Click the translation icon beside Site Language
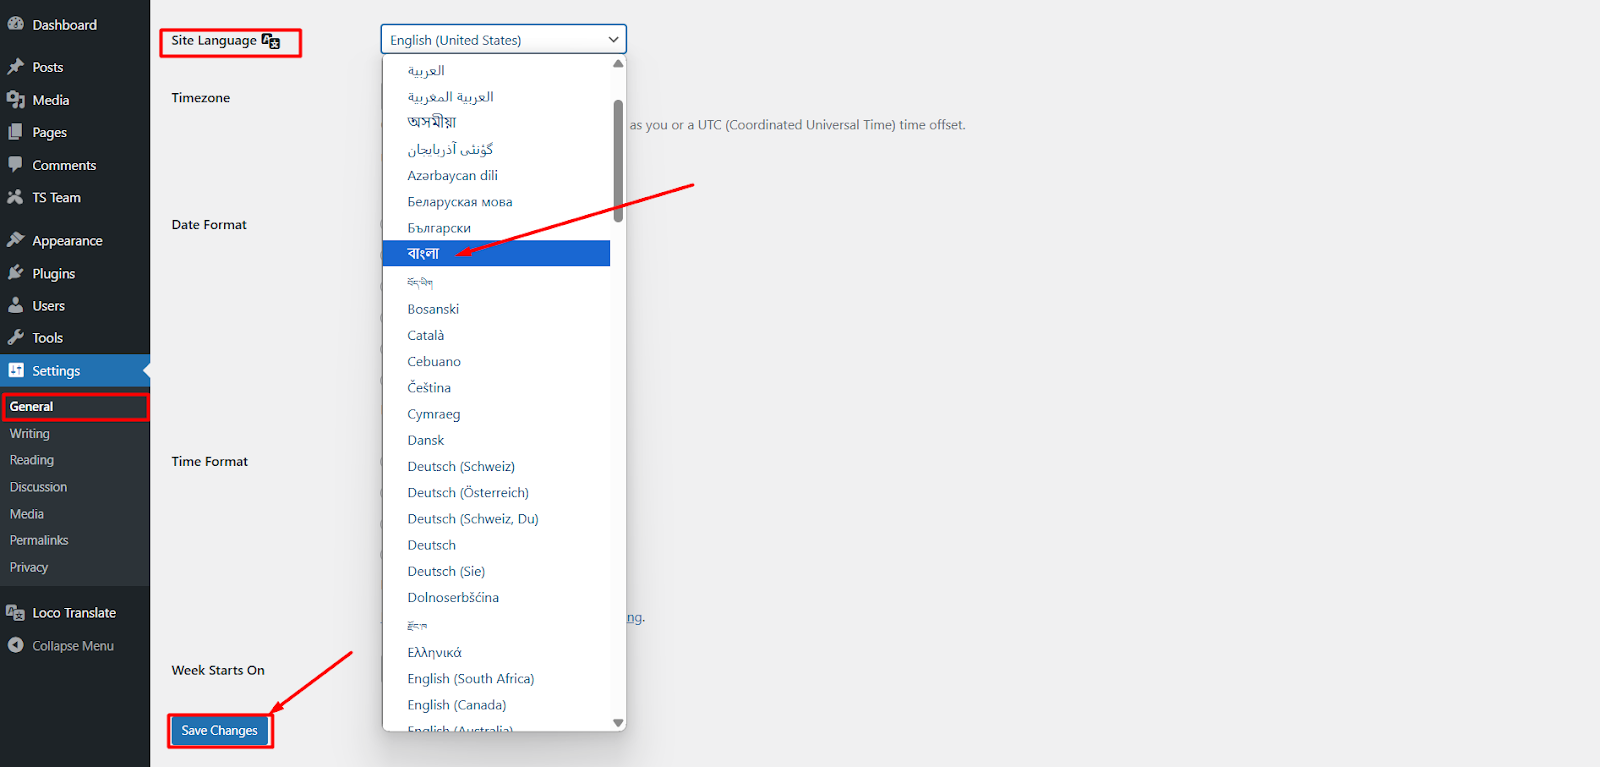The image size is (1600, 767). coord(271,41)
